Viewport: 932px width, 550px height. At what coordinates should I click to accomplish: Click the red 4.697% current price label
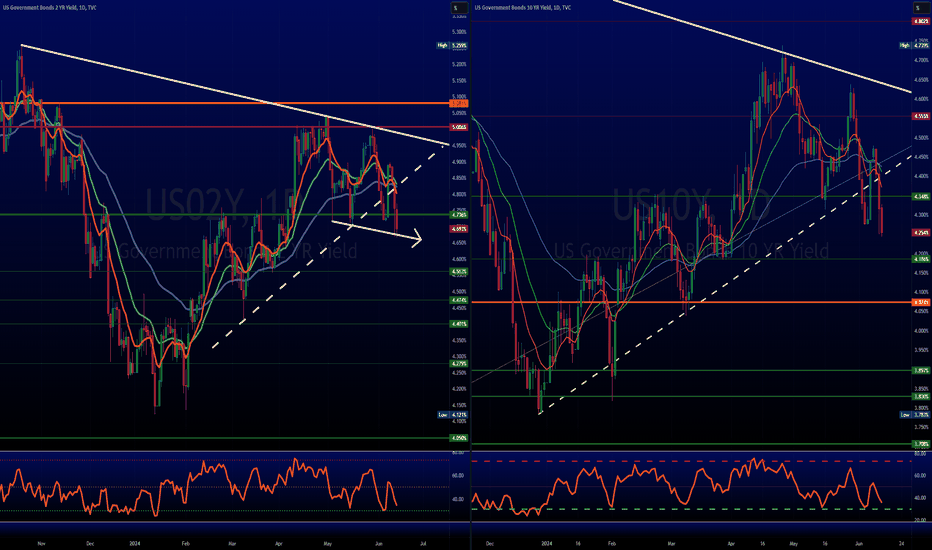click(459, 229)
